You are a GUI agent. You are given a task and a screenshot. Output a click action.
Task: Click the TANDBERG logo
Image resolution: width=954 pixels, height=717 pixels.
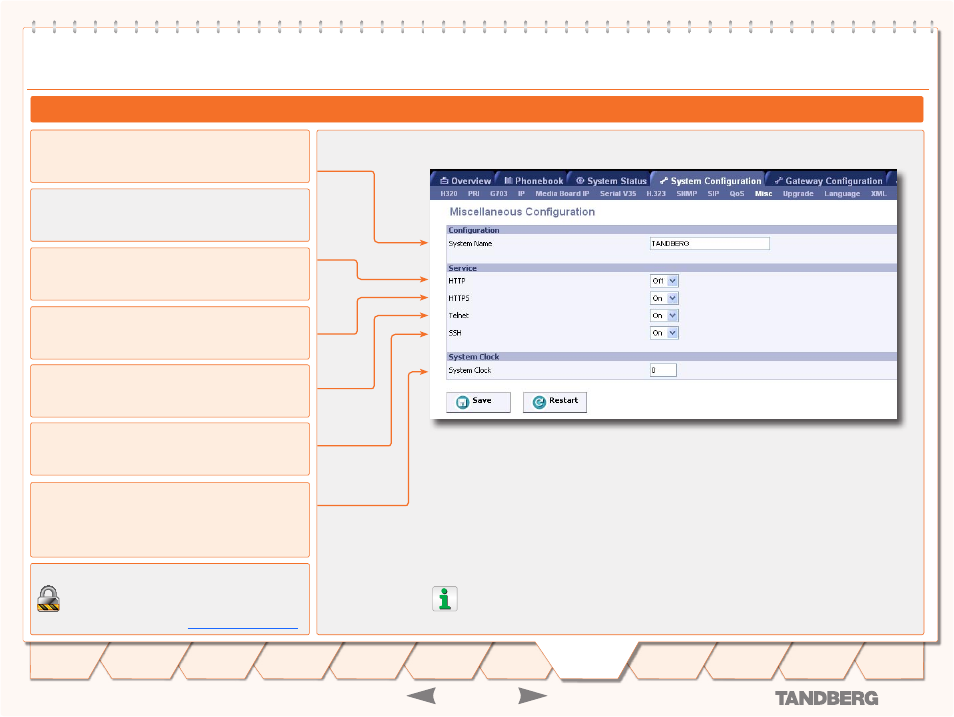pos(826,698)
